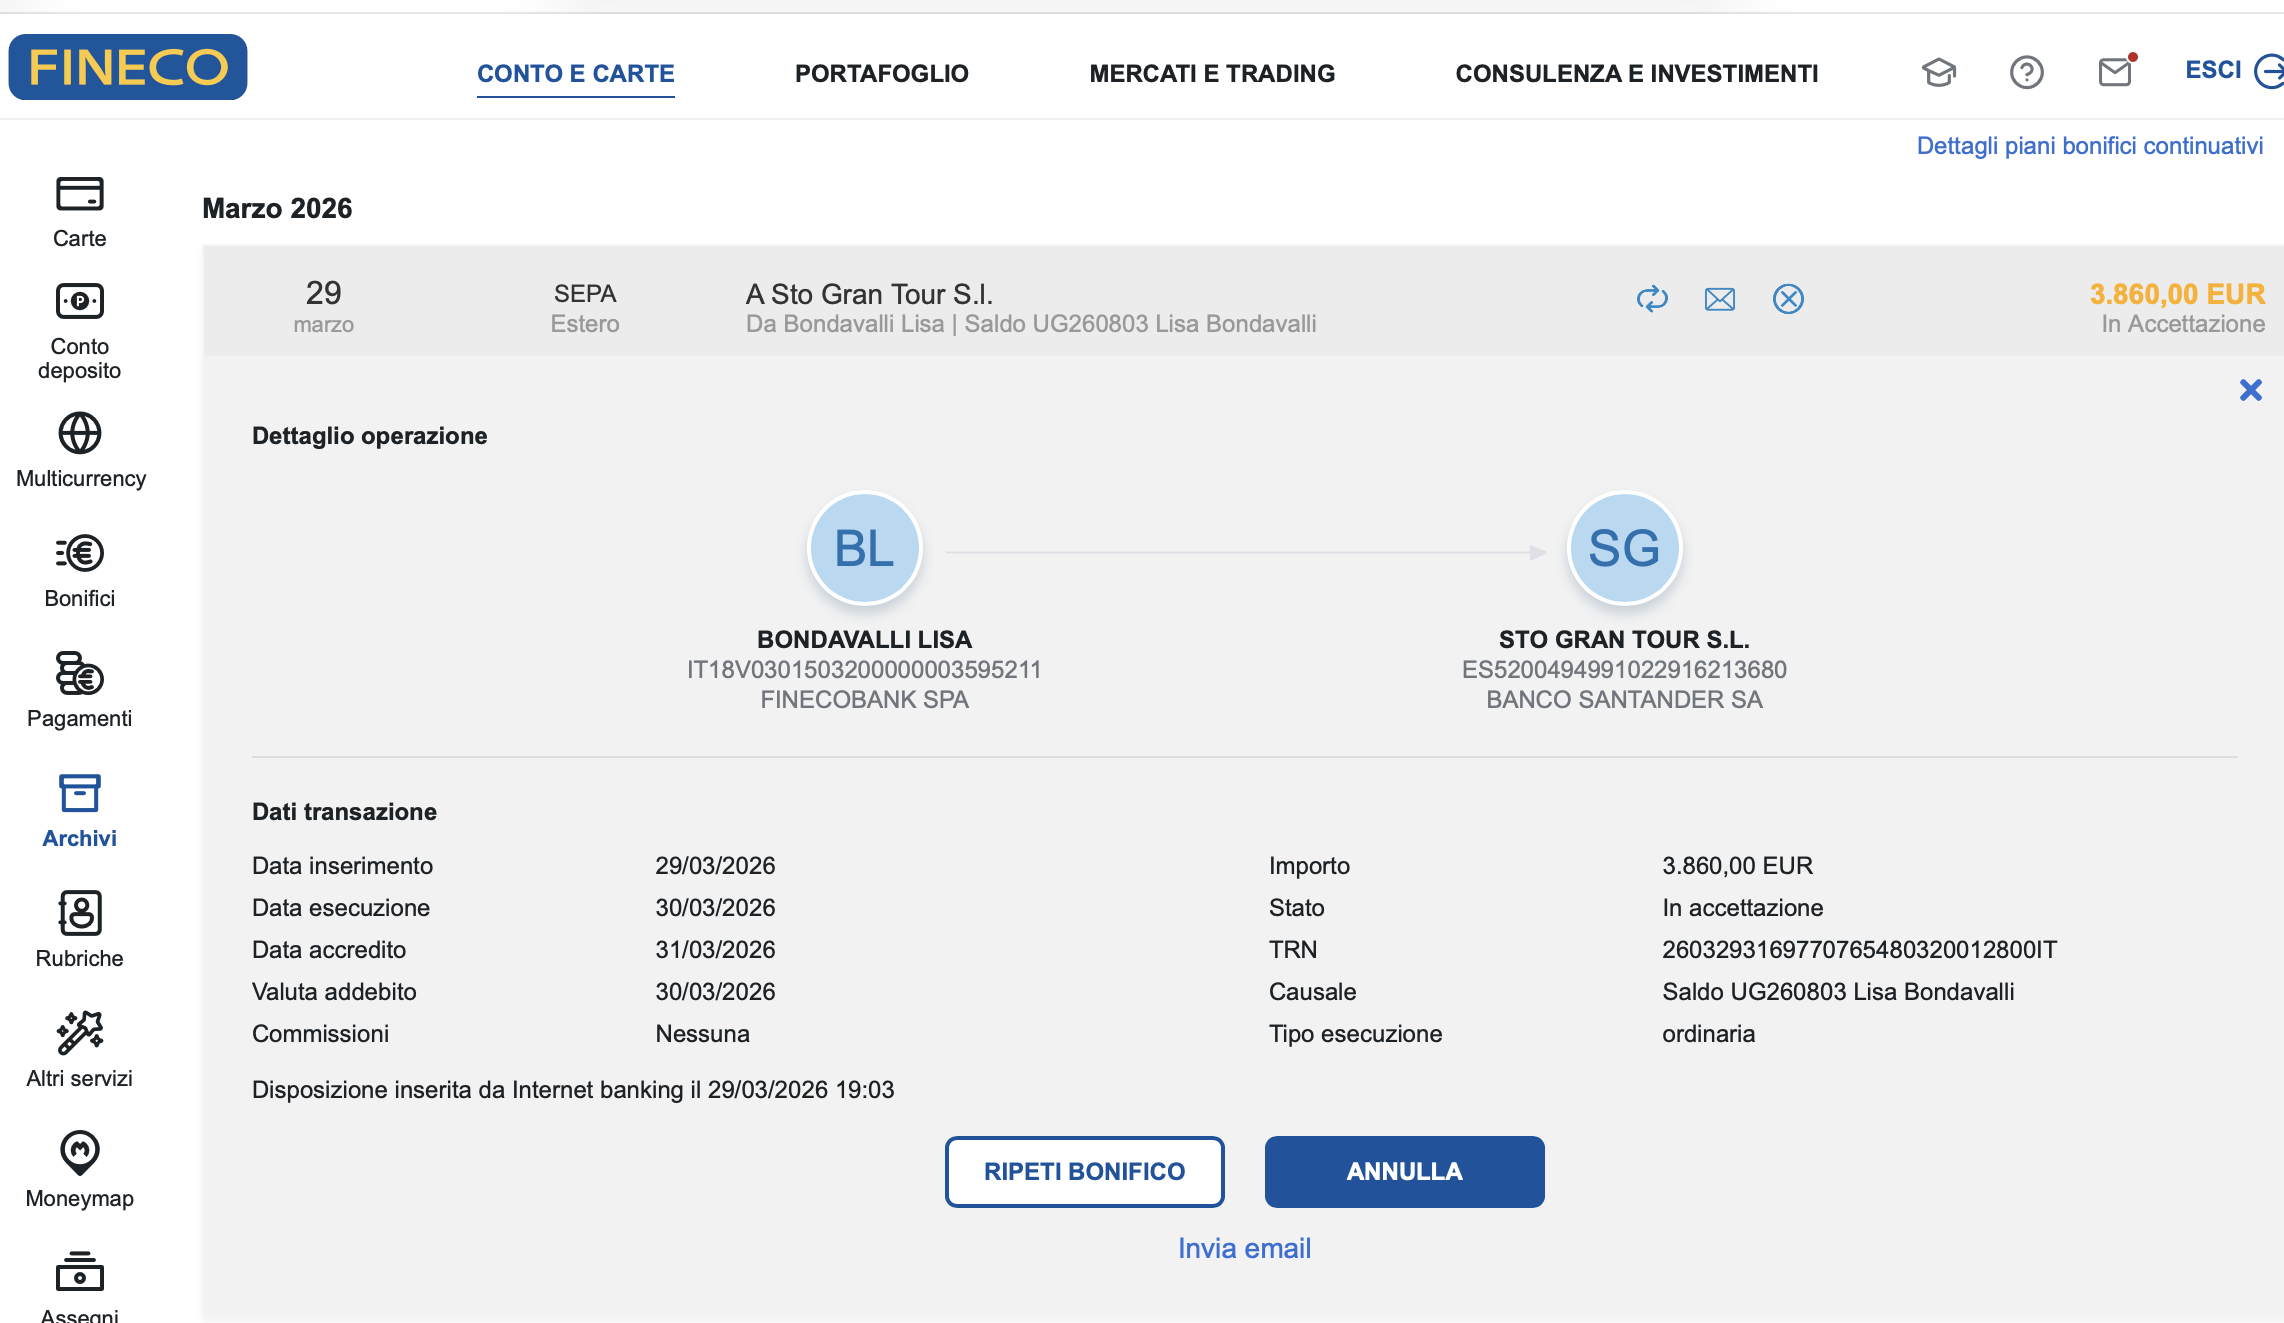Open Rubriche address book

pyautogui.click(x=79, y=931)
